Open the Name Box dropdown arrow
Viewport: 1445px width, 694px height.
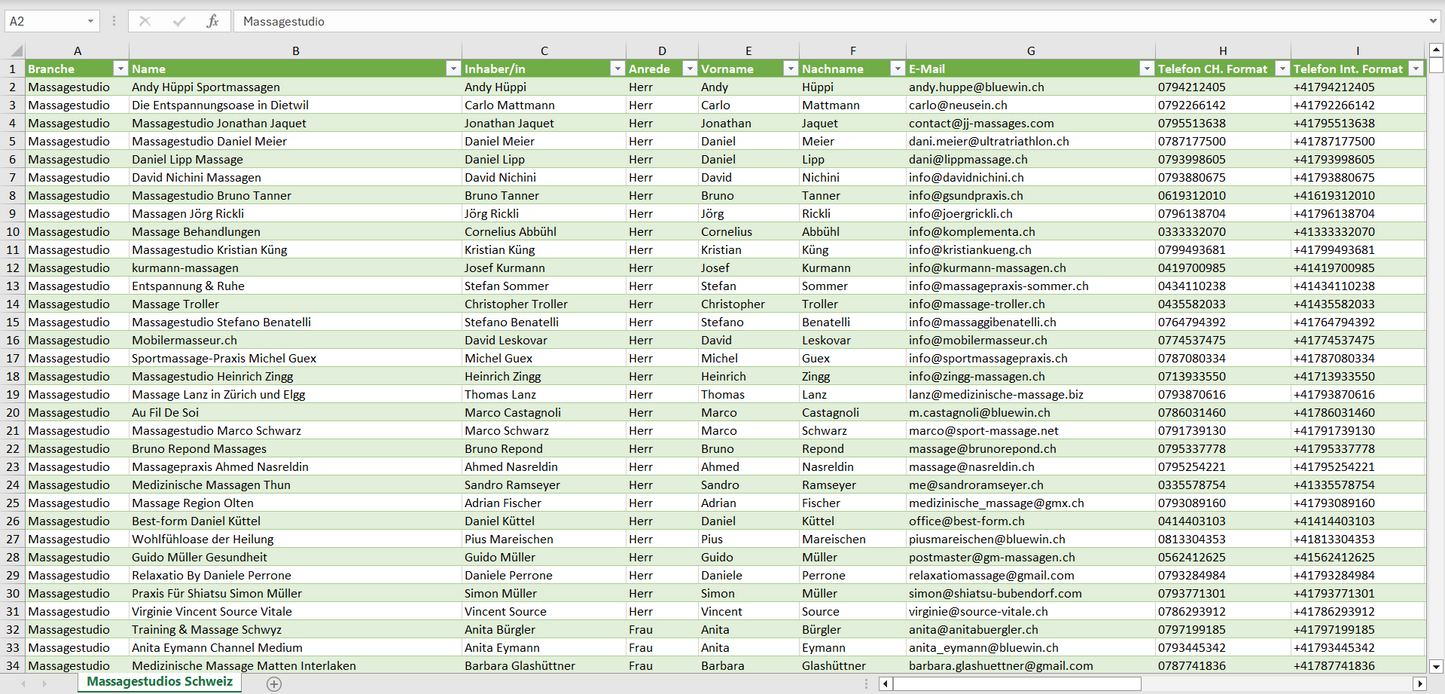point(90,21)
